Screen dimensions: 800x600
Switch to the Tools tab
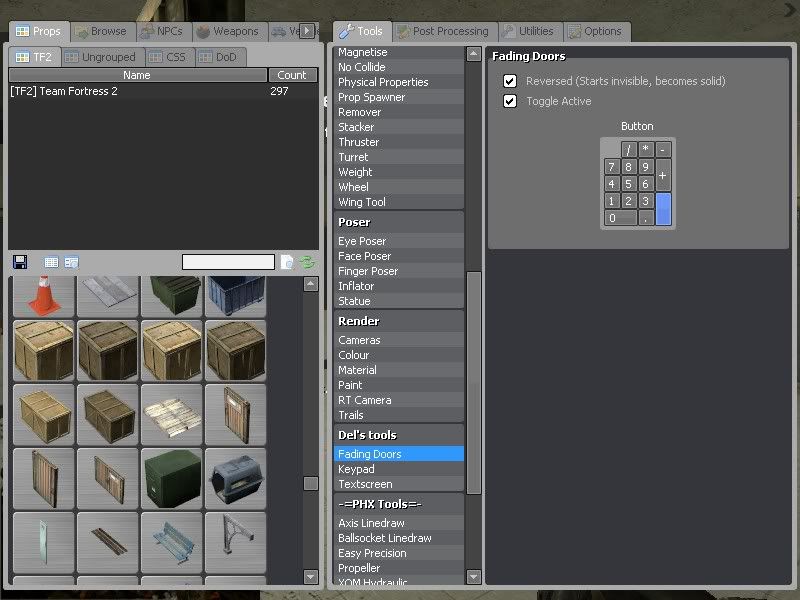coord(362,32)
